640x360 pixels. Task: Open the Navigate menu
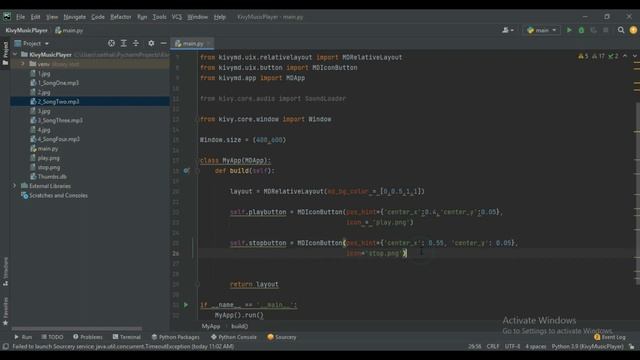coord(75,17)
